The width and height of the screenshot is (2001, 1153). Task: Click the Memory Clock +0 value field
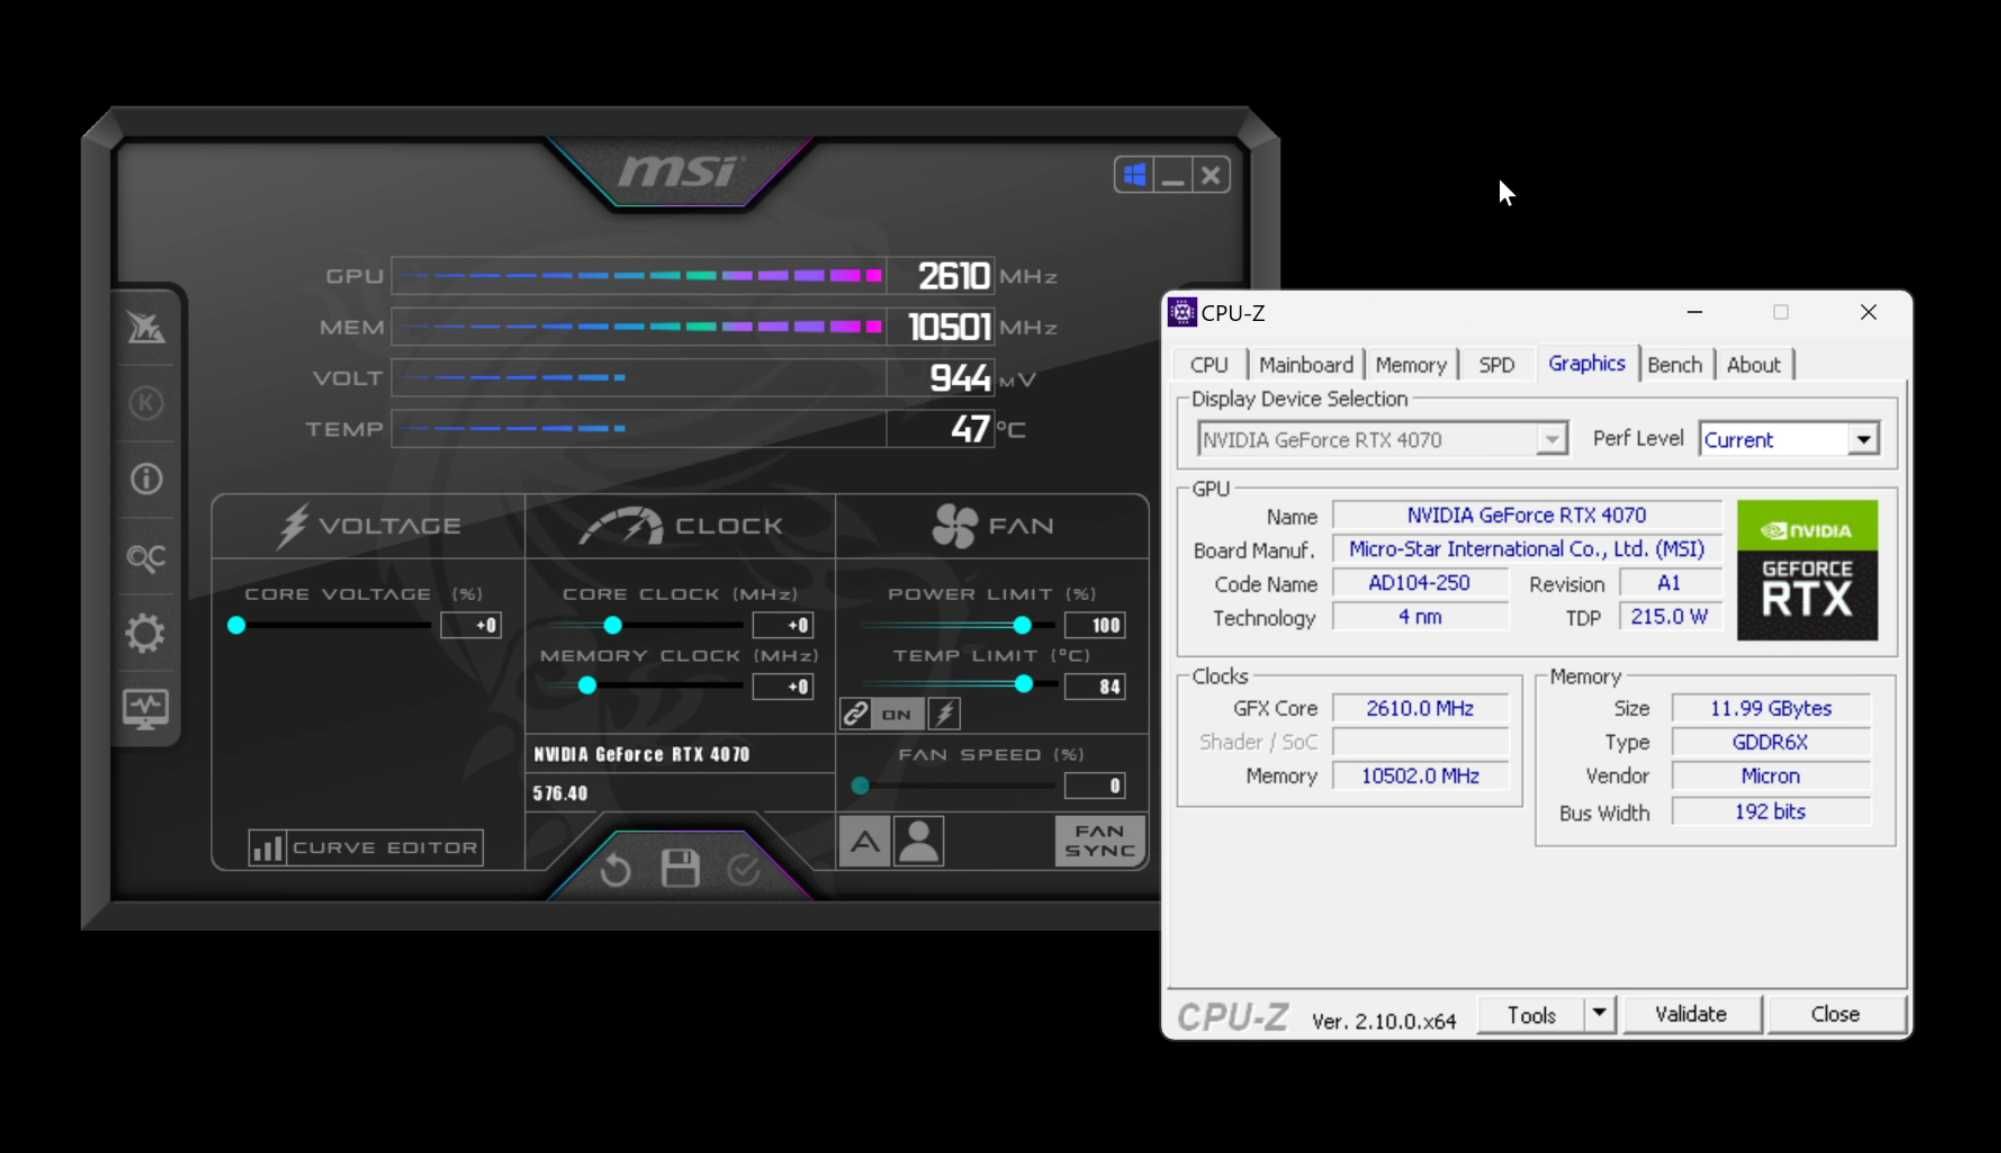[783, 687]
